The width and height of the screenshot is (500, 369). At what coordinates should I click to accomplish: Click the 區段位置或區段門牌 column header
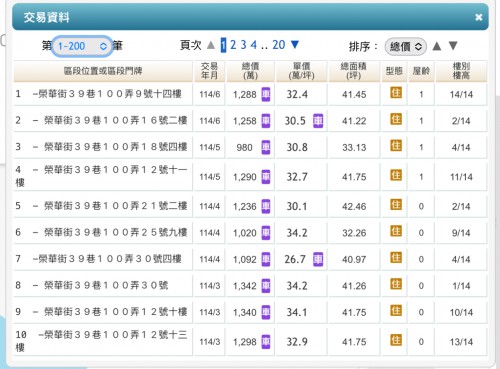(103, 71)
